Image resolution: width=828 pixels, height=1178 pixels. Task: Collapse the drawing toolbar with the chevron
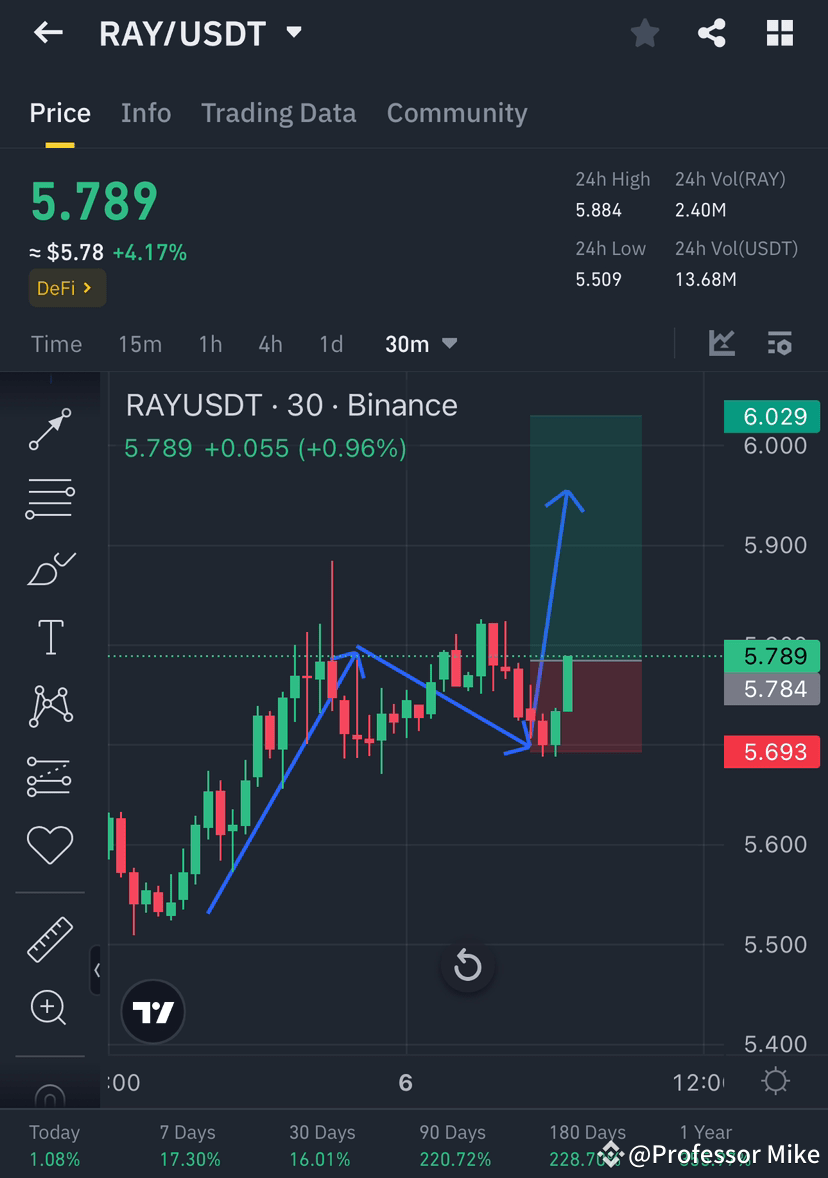97,970
